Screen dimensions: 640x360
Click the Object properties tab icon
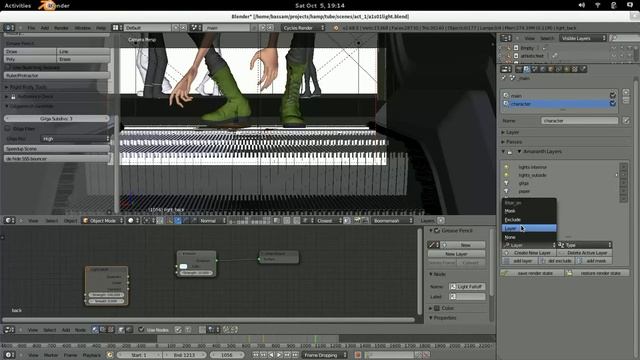551,69
